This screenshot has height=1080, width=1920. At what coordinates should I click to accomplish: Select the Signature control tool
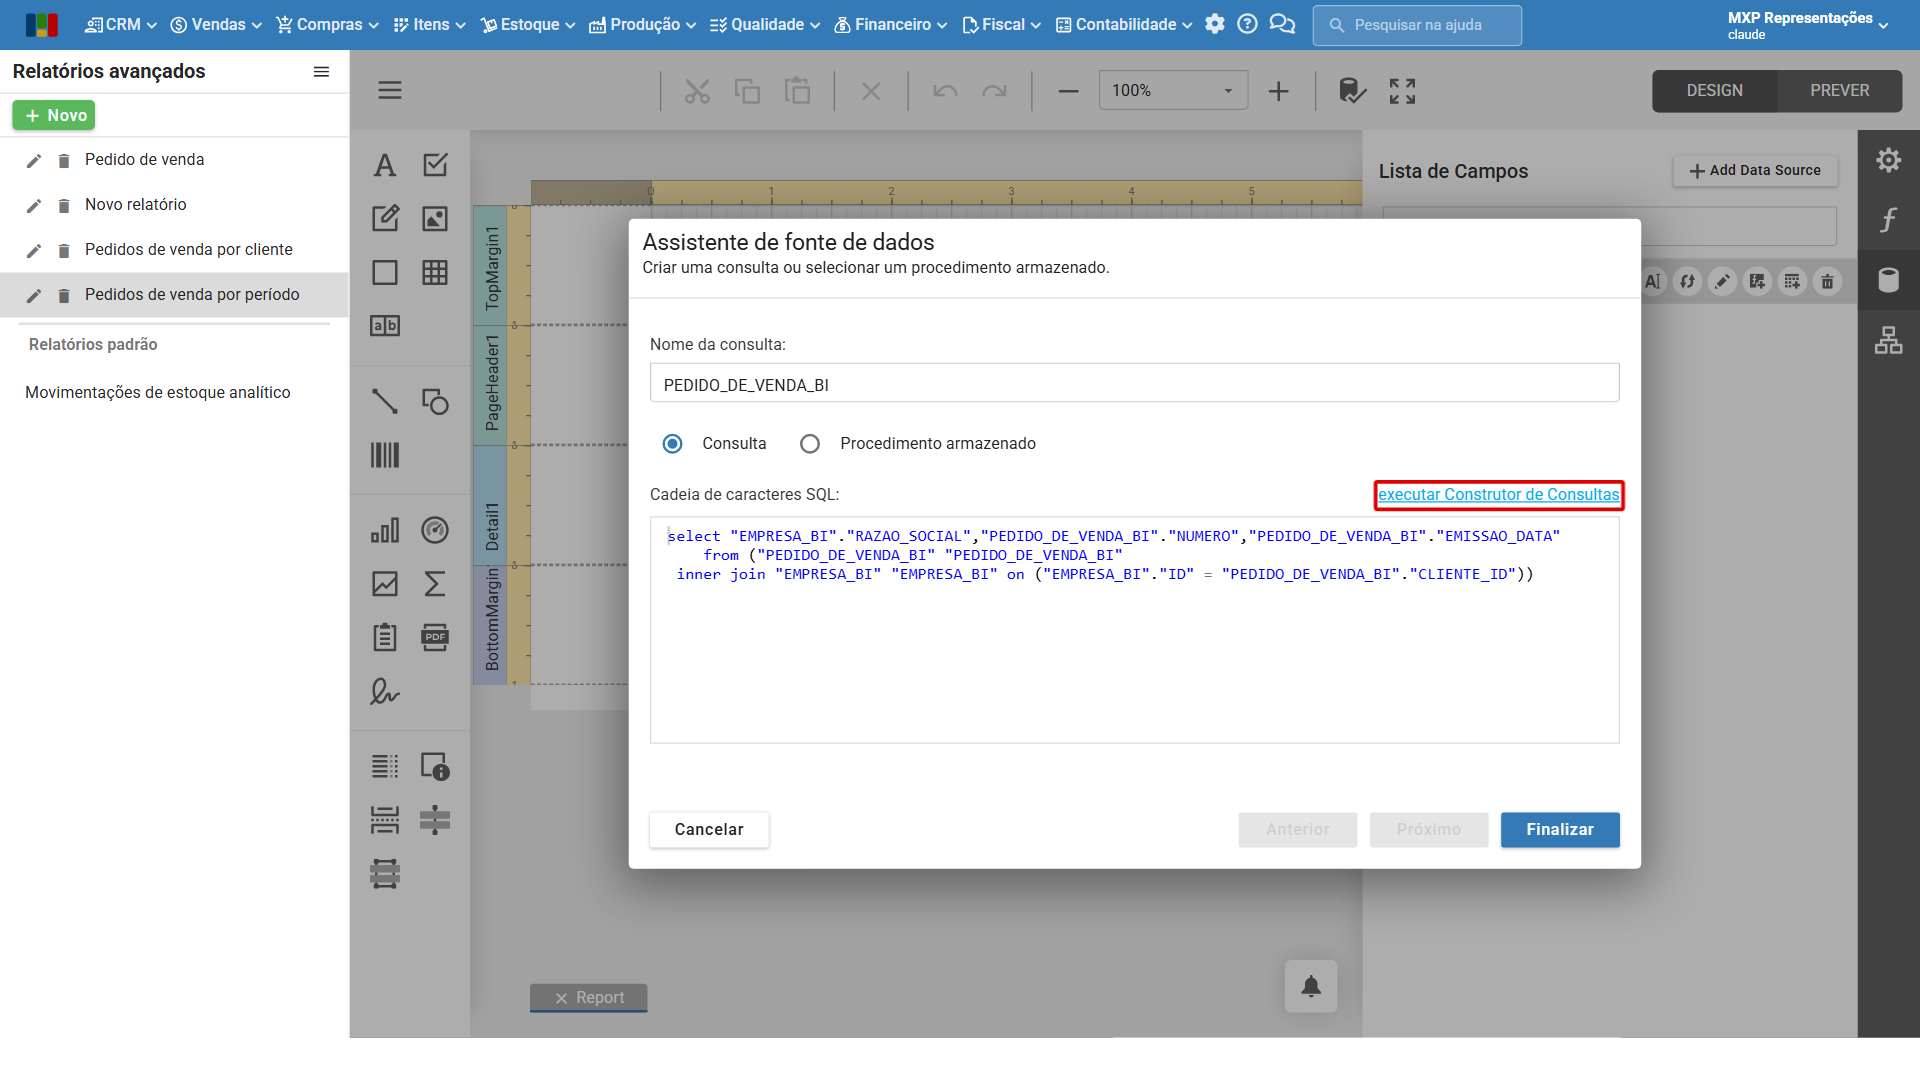point(385,692)
